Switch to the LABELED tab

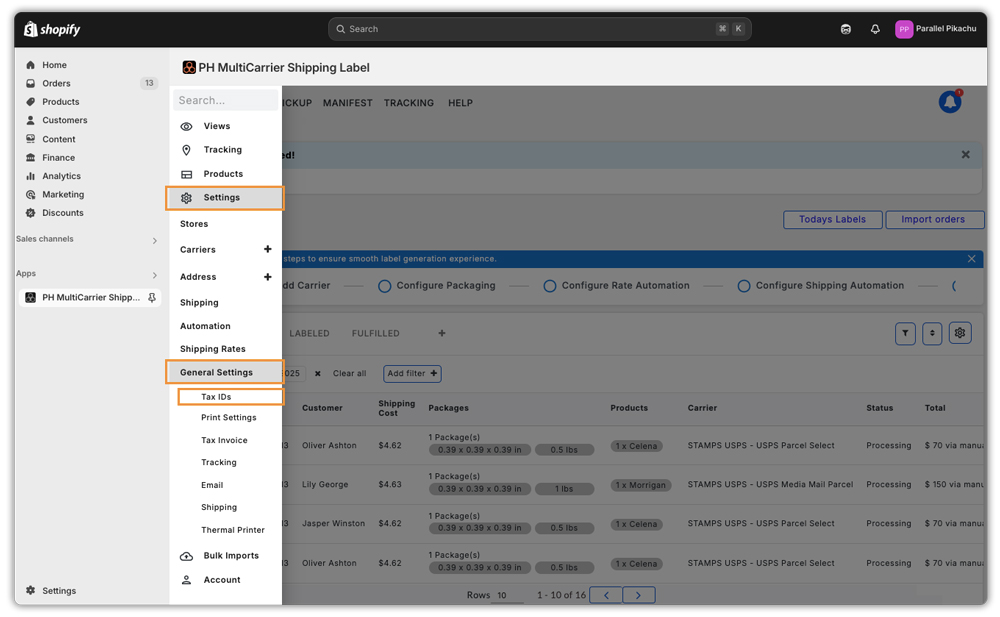coord(309,334)
